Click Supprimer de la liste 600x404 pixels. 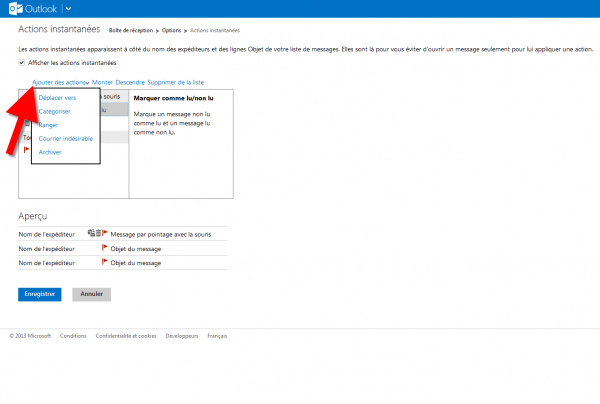pos(176,82)
